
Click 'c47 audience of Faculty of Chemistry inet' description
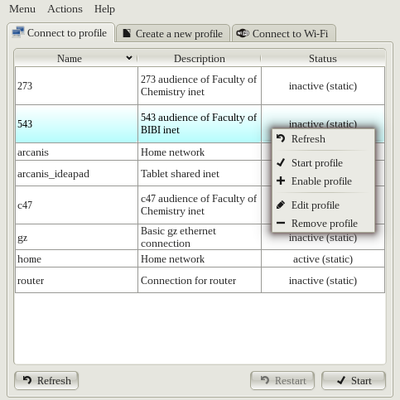199,205
